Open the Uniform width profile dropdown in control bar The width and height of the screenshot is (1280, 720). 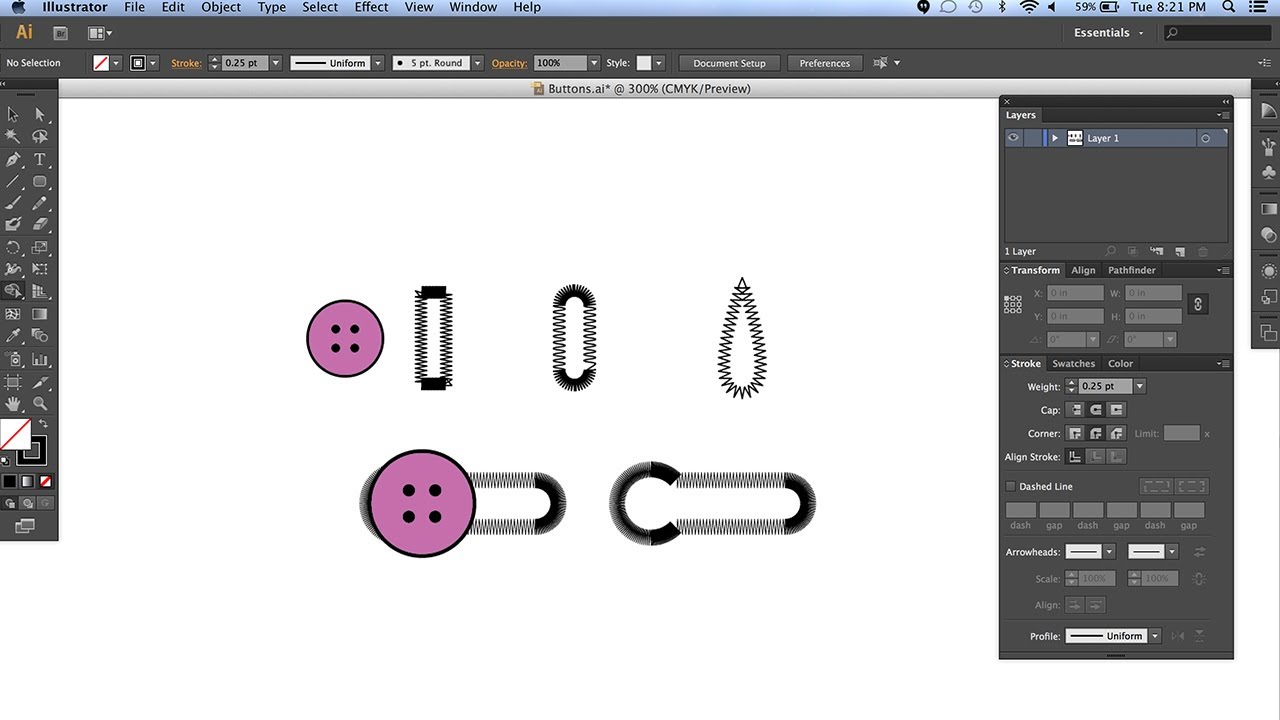click(x=377, y=63)
